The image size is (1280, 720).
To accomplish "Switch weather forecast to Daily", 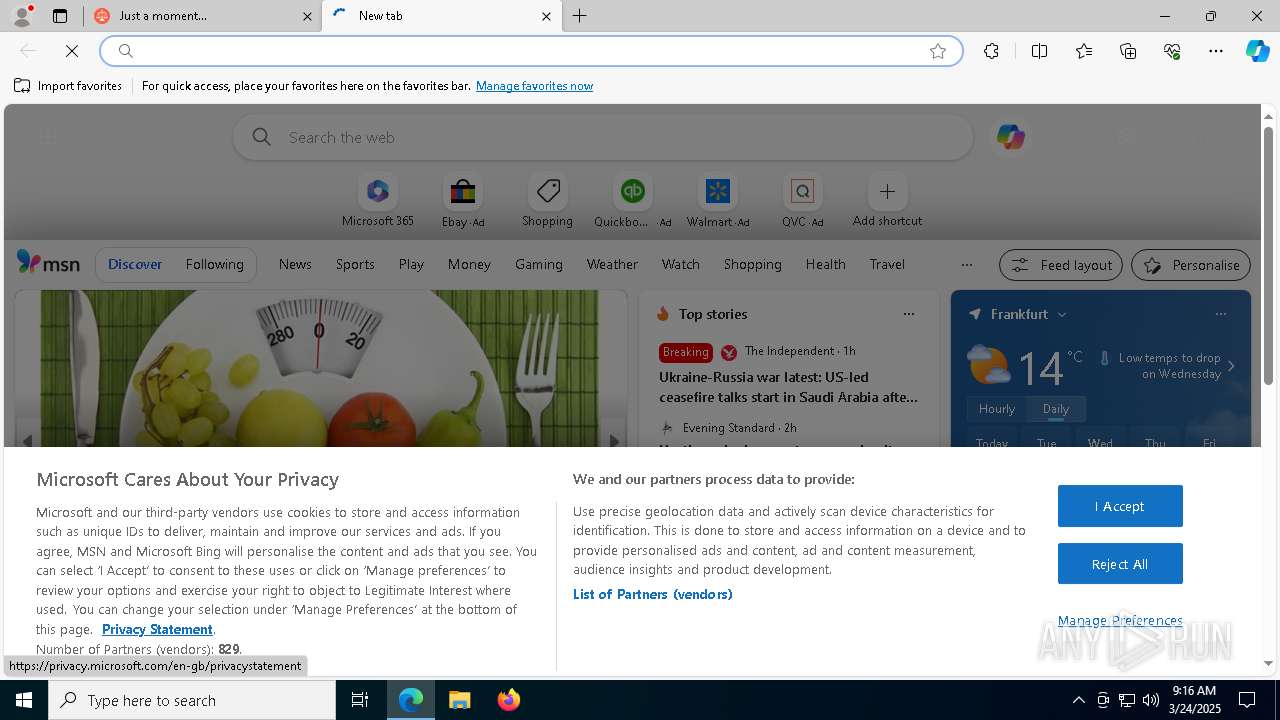I will (x=1056, y=409).
